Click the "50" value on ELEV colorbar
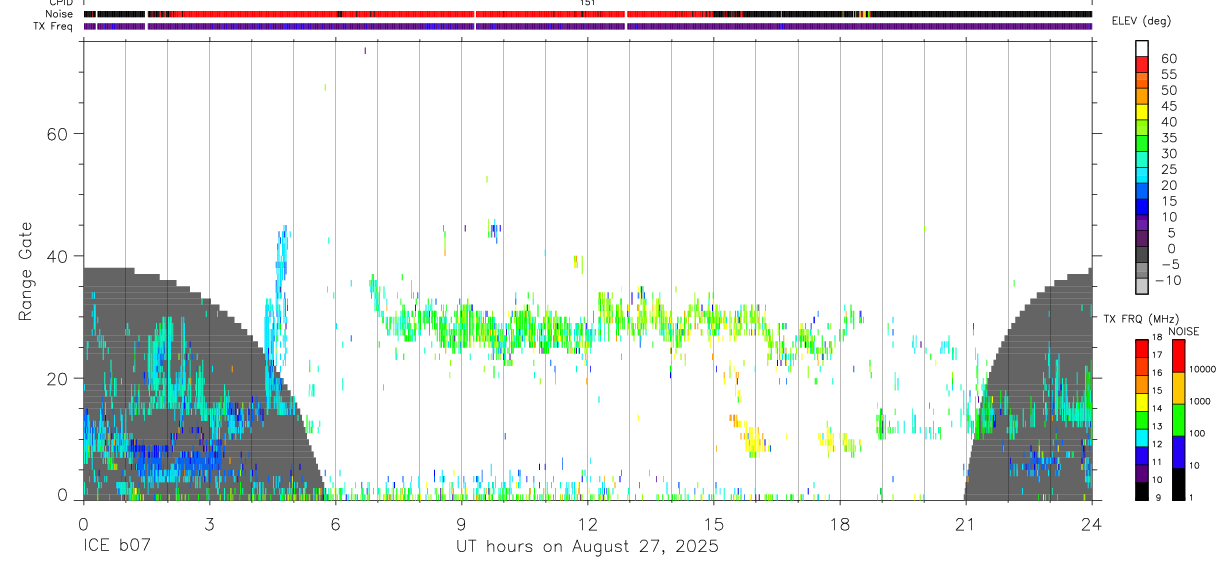 [1168, 90]
